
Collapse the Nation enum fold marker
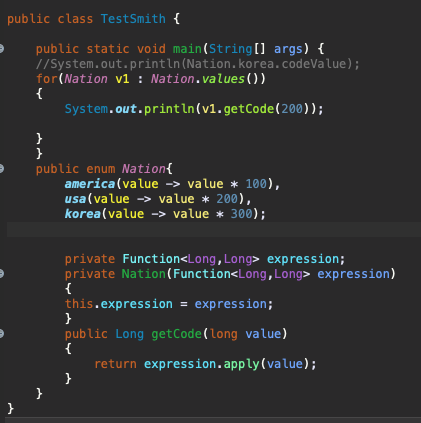click(x=1, y=169)
